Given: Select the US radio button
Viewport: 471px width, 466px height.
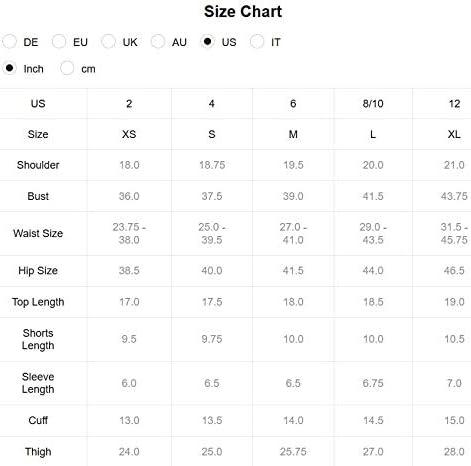Looking at the screenshot, I should (x=207, y=42).
